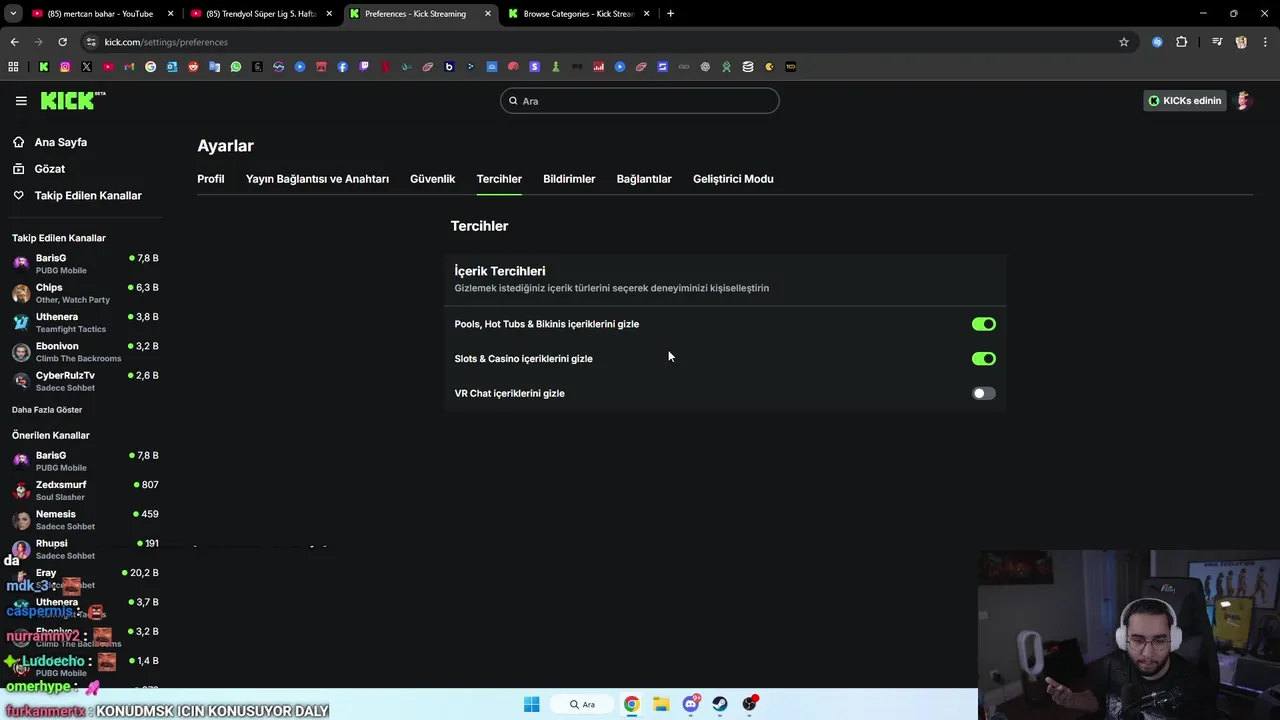Open File Explorer from the taskbar
The width and height of the screenshot is (1280, 720).
click(x=661, y=704)
